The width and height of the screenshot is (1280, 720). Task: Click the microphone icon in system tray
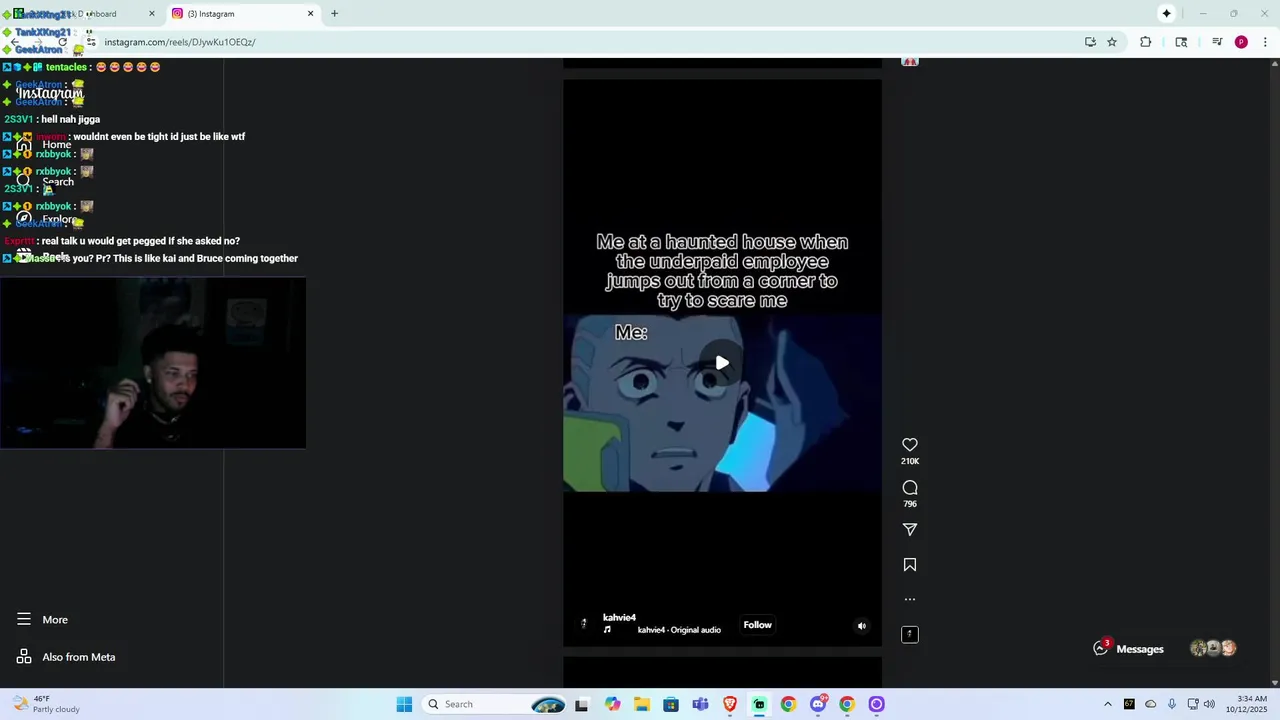1172,704
